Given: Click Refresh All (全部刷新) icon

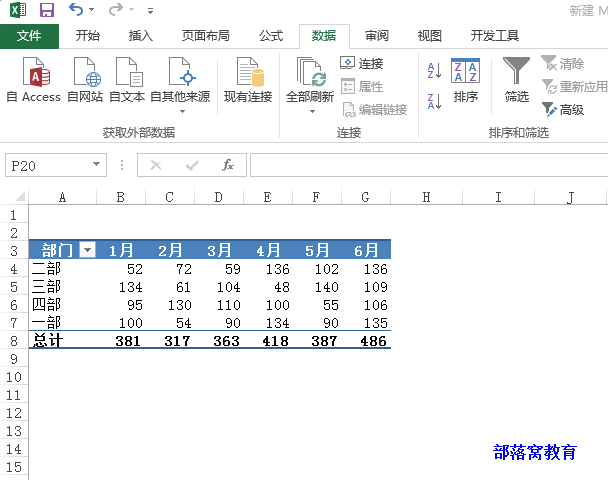Looking at the screenshot, I should (310, 72).
